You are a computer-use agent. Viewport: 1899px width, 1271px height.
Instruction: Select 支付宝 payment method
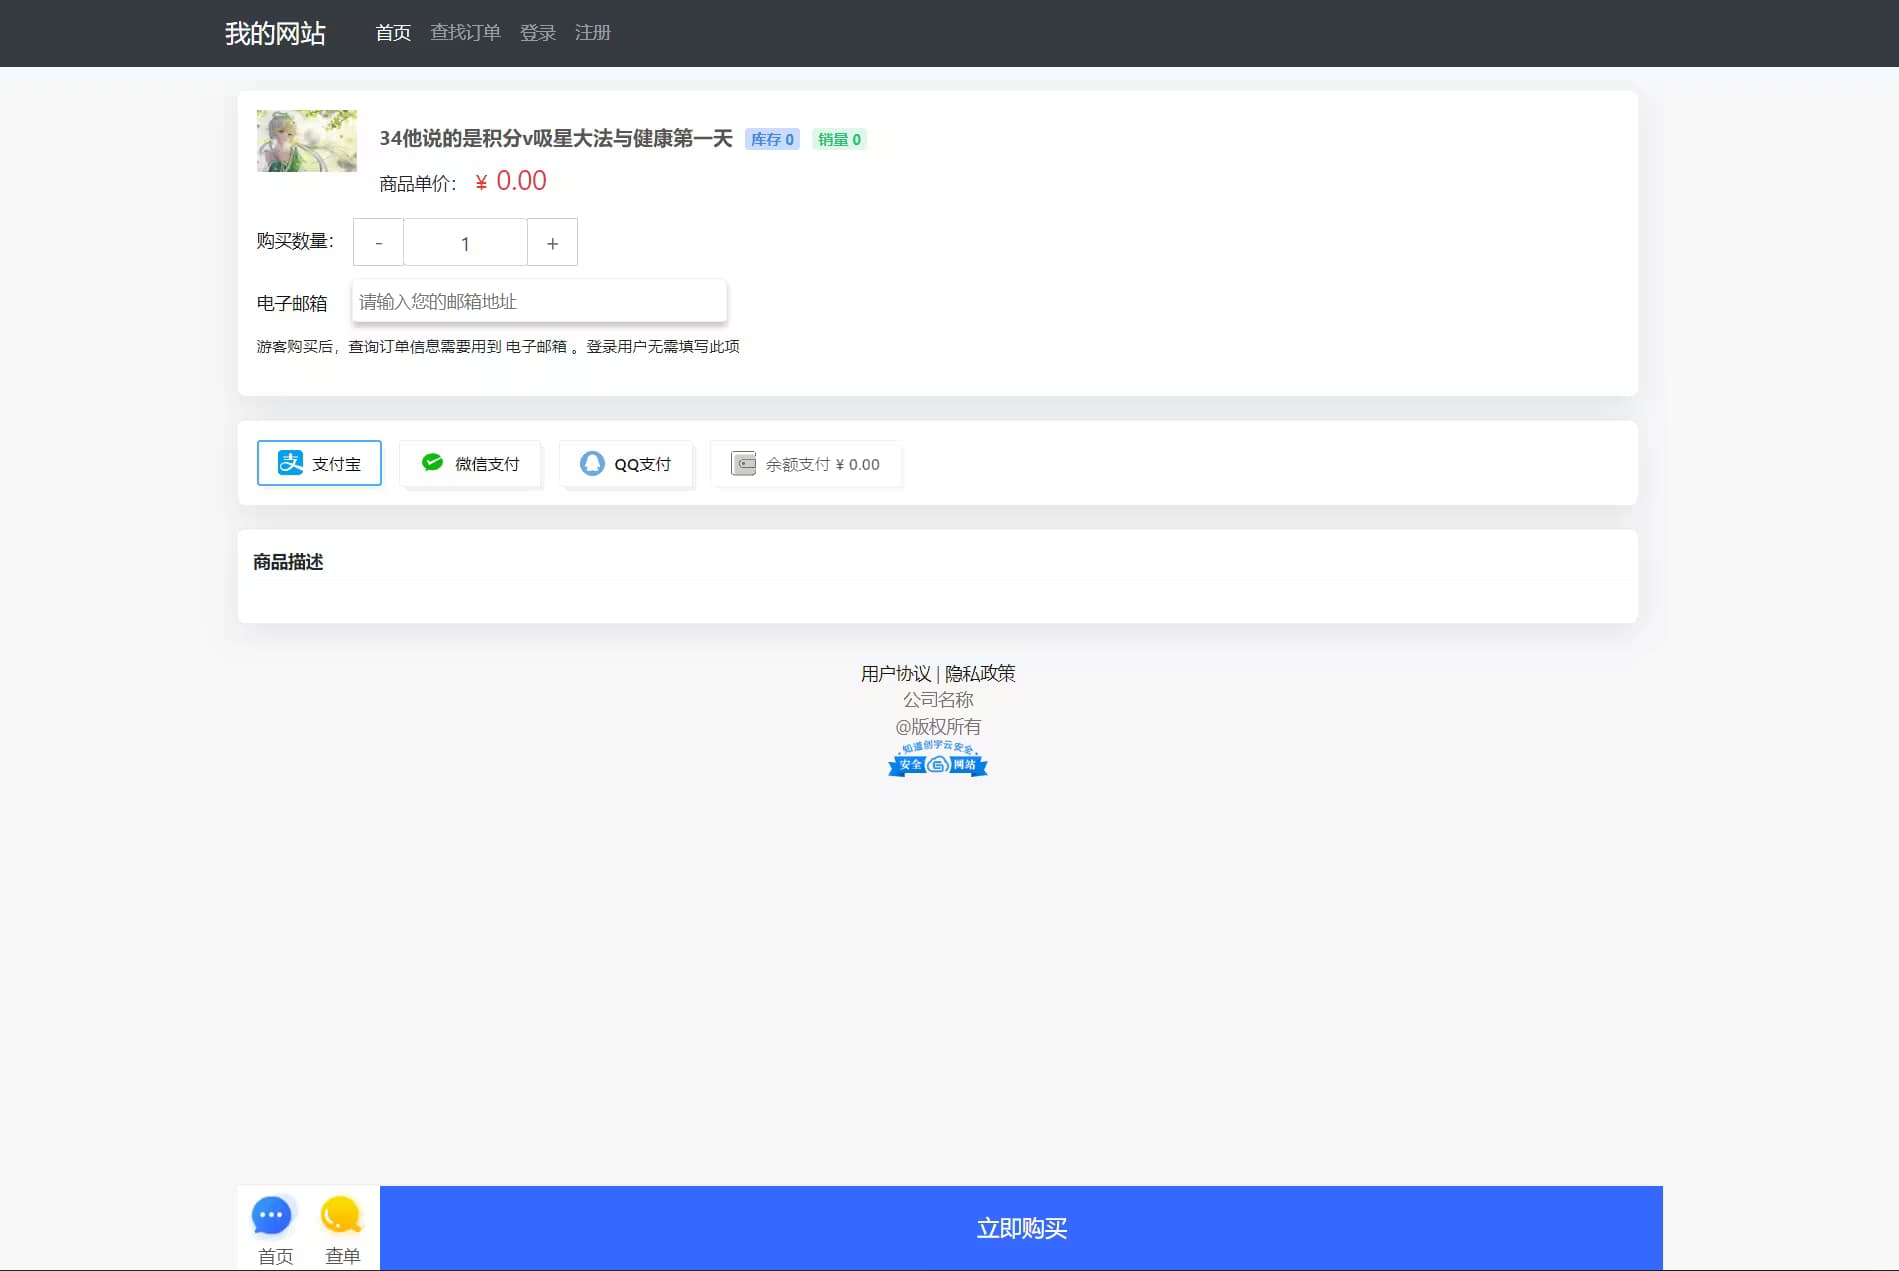pyautogui.click(x=319, y=463)
